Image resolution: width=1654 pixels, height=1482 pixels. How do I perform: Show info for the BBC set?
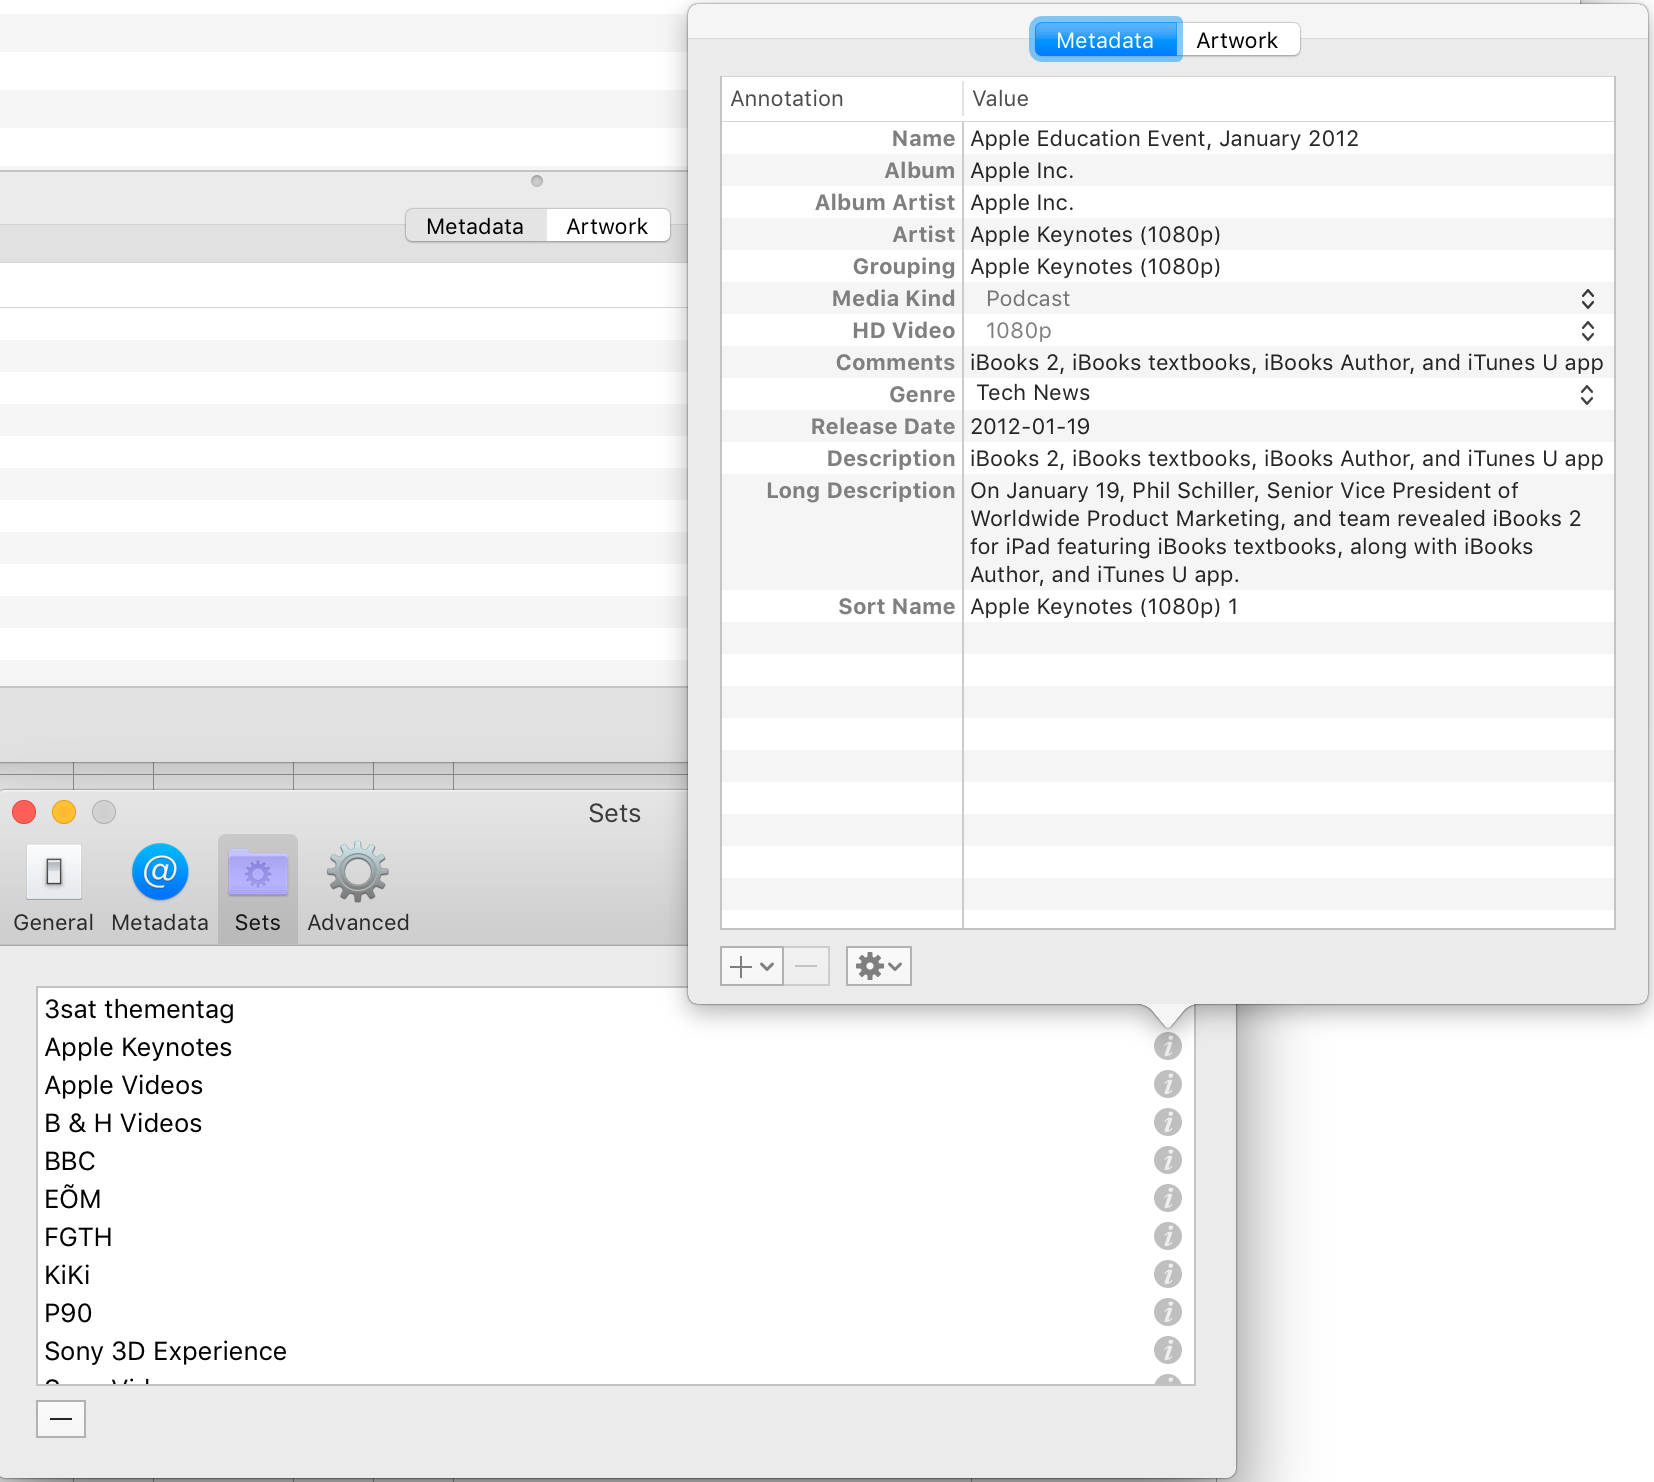tap(1167, 1160)
